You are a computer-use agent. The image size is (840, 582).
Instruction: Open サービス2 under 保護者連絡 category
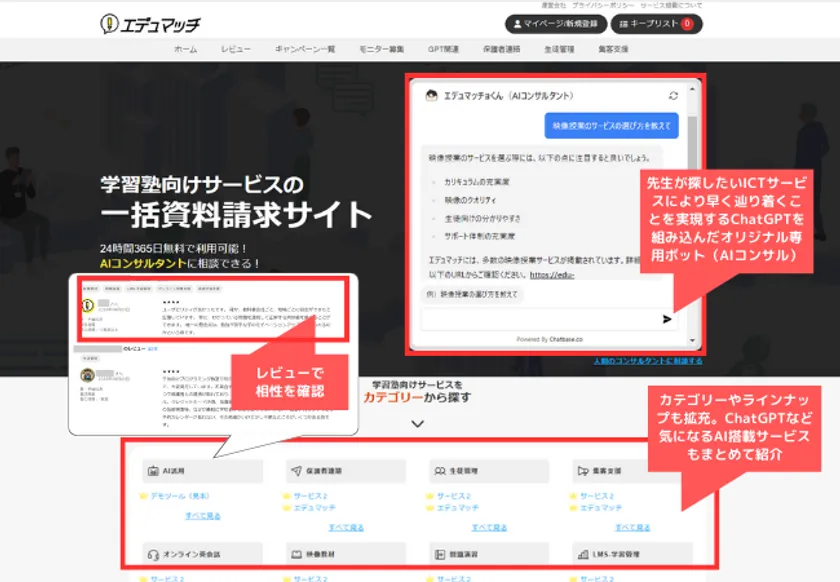tap(310, 496)
